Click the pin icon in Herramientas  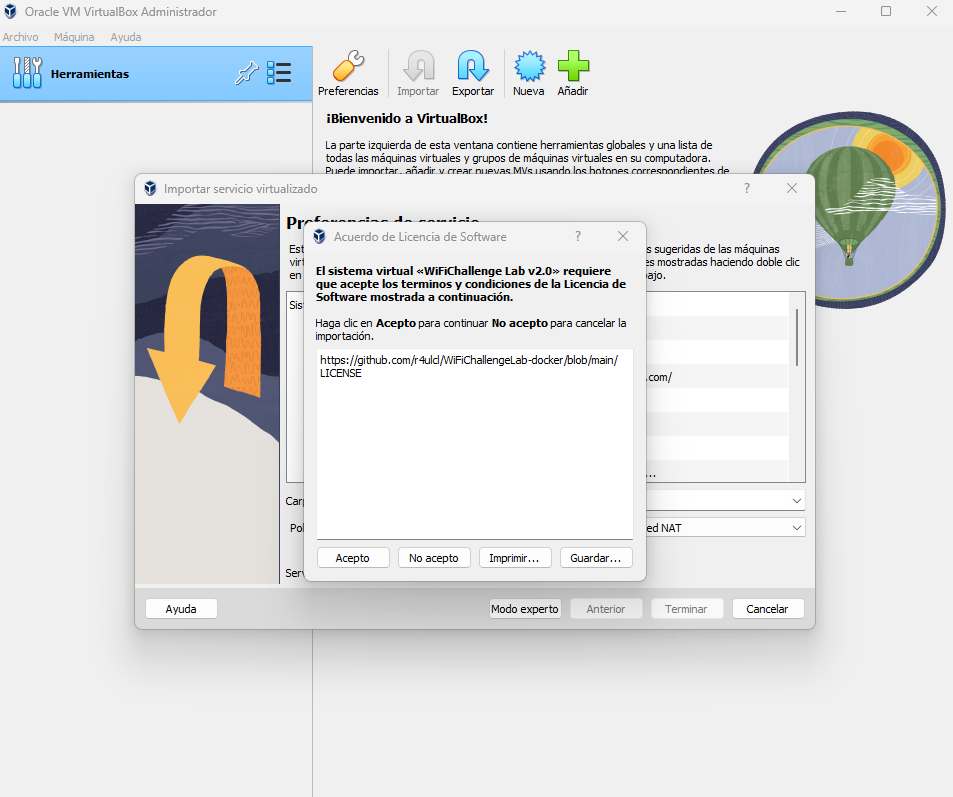(246, 73)
